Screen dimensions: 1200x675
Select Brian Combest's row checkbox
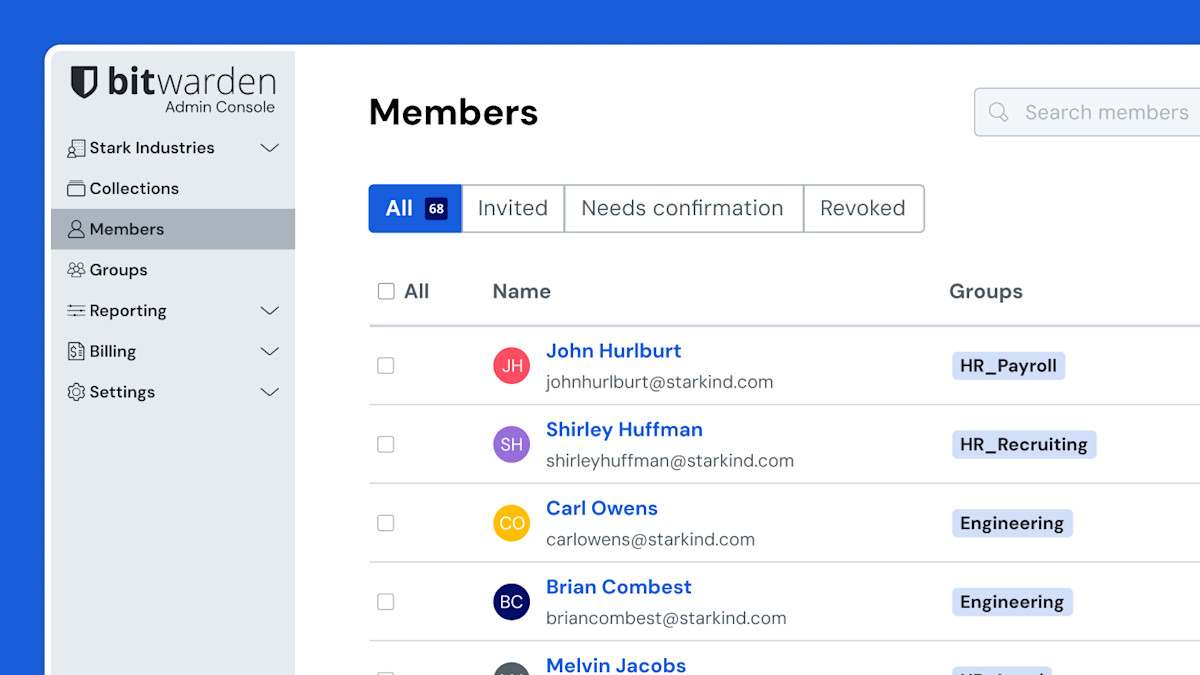point(386,602)
